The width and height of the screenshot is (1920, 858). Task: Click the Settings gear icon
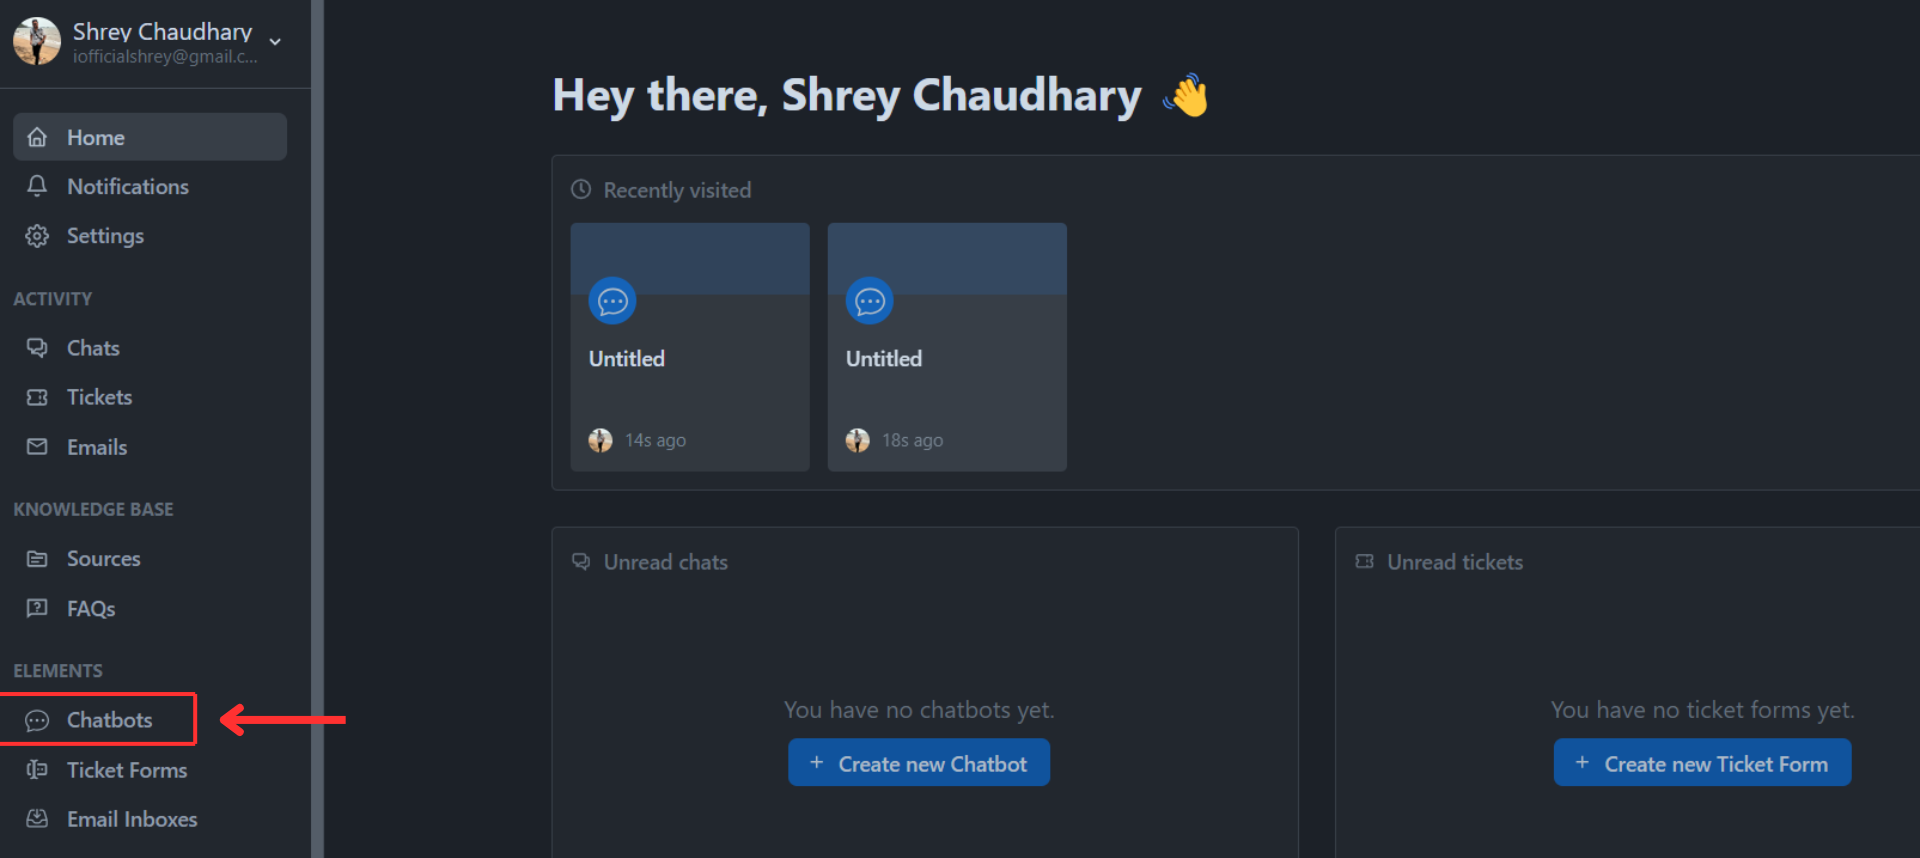pyautogui.click(x=37, y=236)
